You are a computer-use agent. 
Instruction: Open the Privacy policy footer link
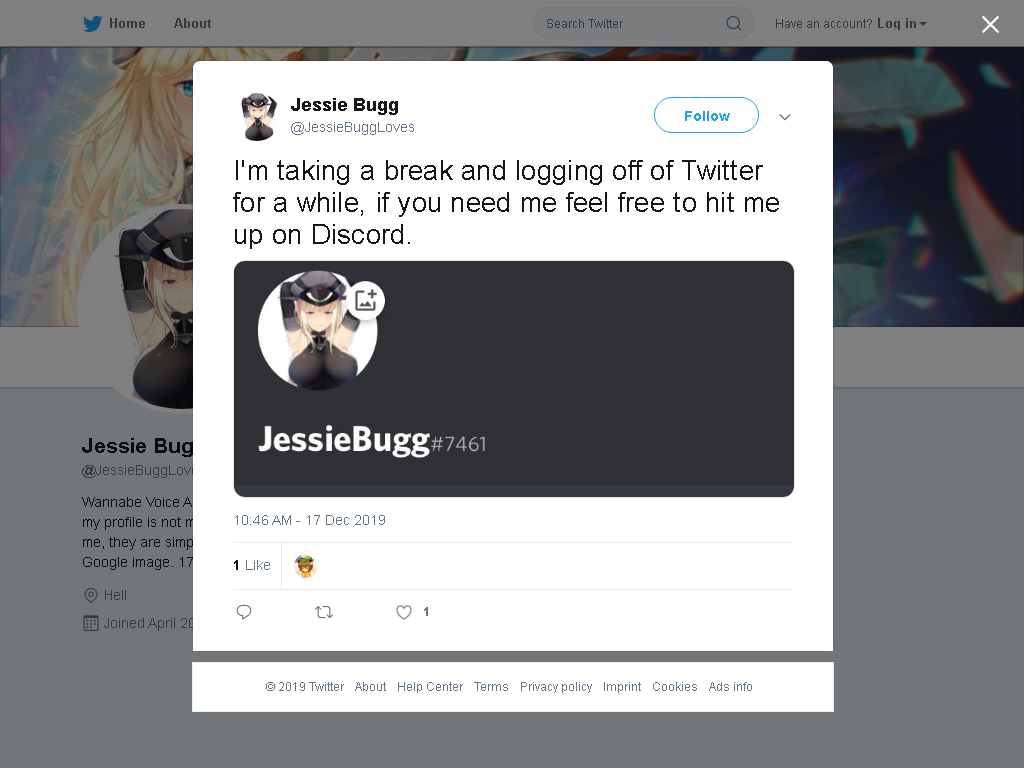[556, 687]
